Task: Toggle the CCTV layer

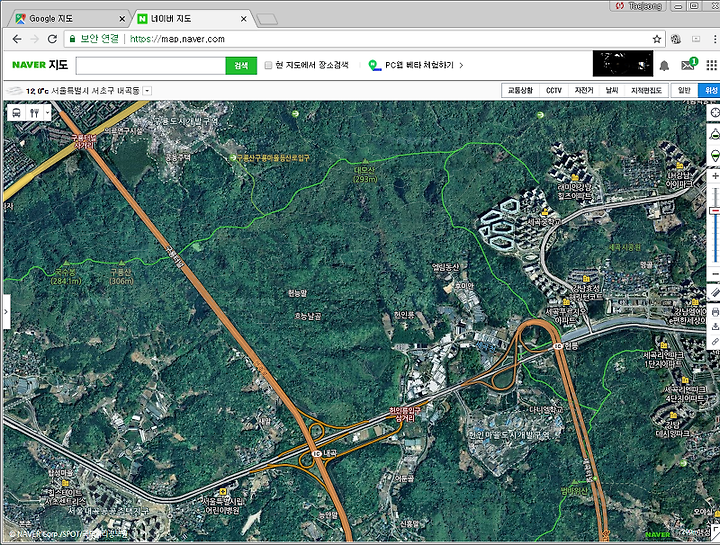Action: (554, 90)
